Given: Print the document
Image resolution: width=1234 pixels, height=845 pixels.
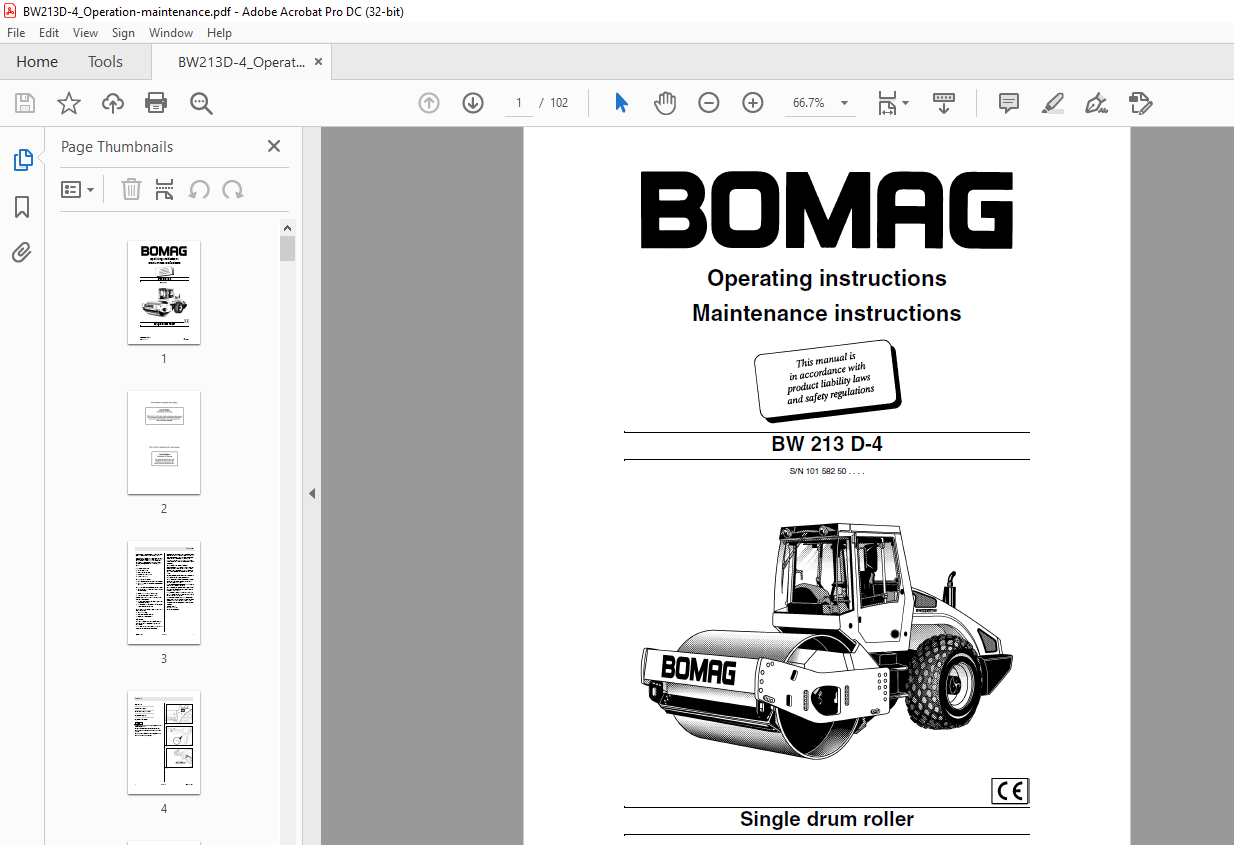Looking at the screenshot, I should click(156, 103).
